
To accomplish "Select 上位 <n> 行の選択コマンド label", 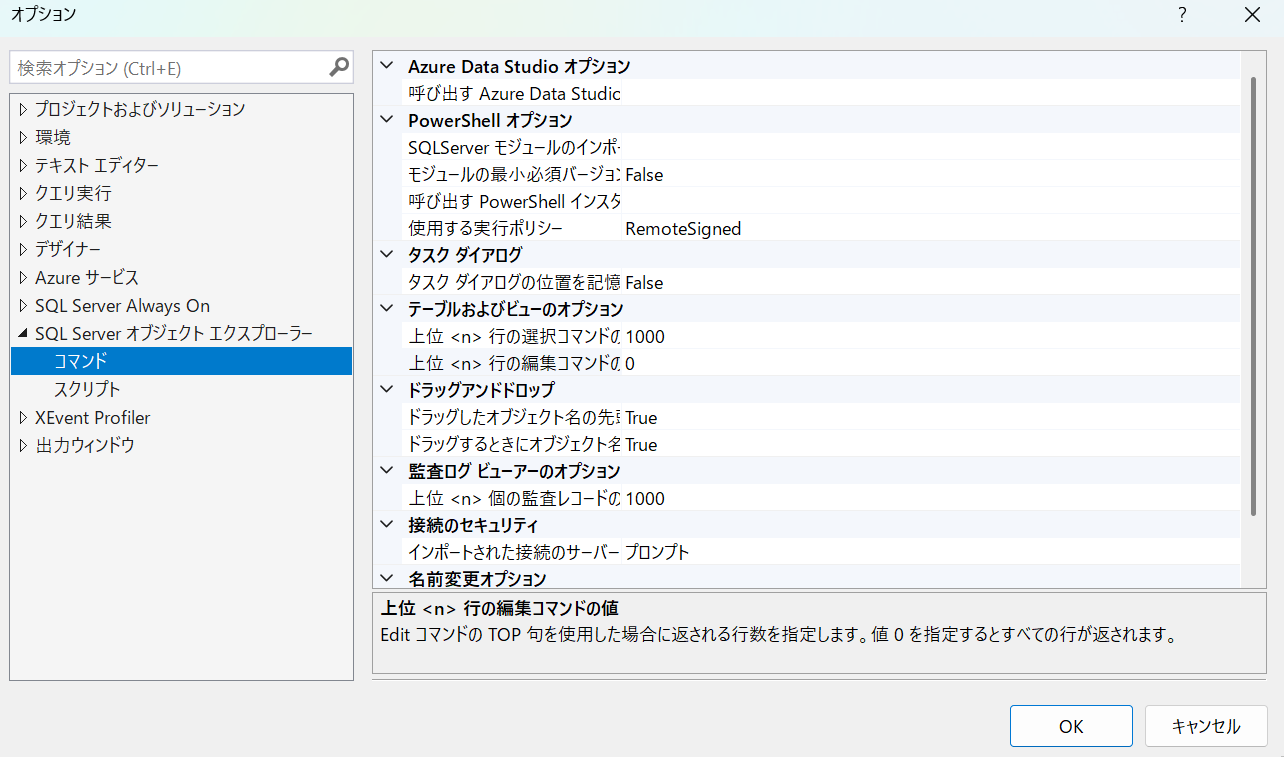I will tap(514, 336).
